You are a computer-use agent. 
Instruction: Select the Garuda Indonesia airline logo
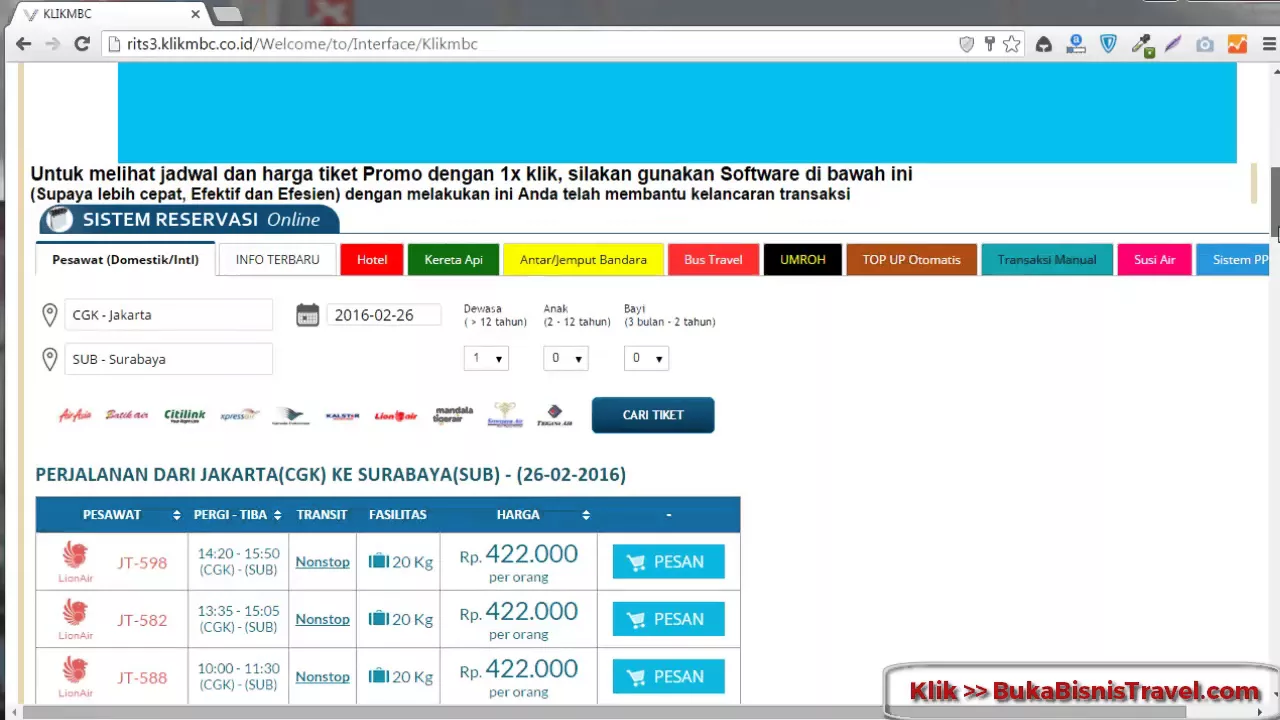pyautogui.click(x=291, y=415)
